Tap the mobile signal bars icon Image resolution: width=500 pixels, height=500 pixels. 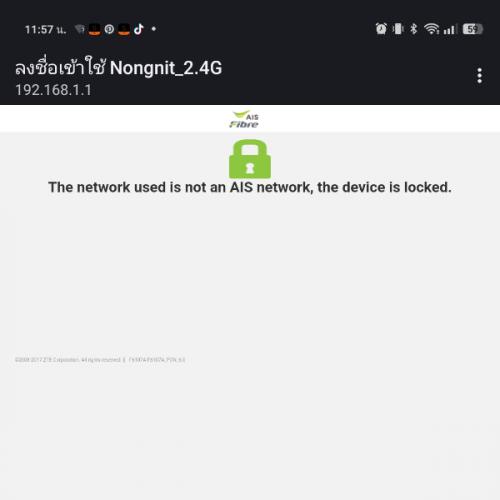tap(450, 29)
